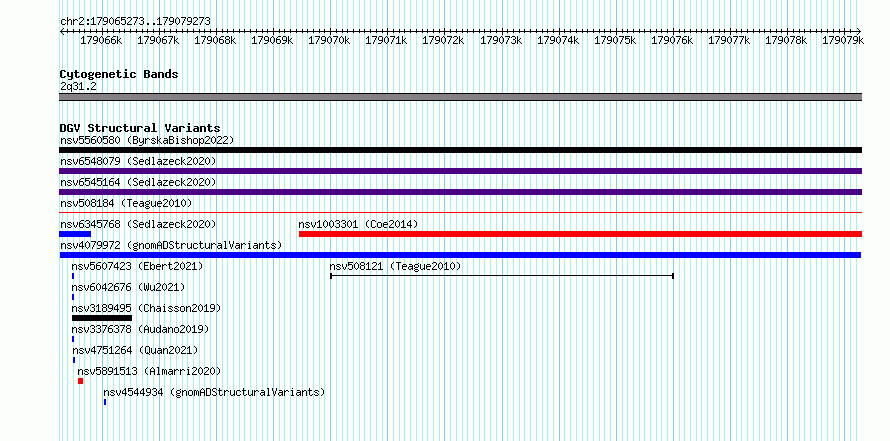Click the 179079k ruler tick label
Viewport: 890px width, 441px height.
coord(843,40)
